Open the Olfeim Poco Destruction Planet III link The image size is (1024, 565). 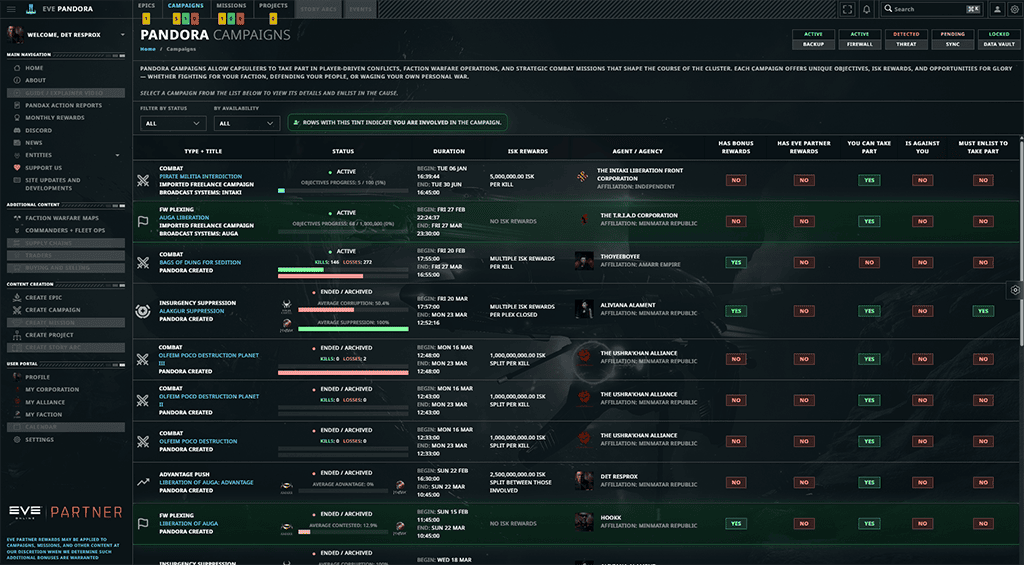(209, 359)
